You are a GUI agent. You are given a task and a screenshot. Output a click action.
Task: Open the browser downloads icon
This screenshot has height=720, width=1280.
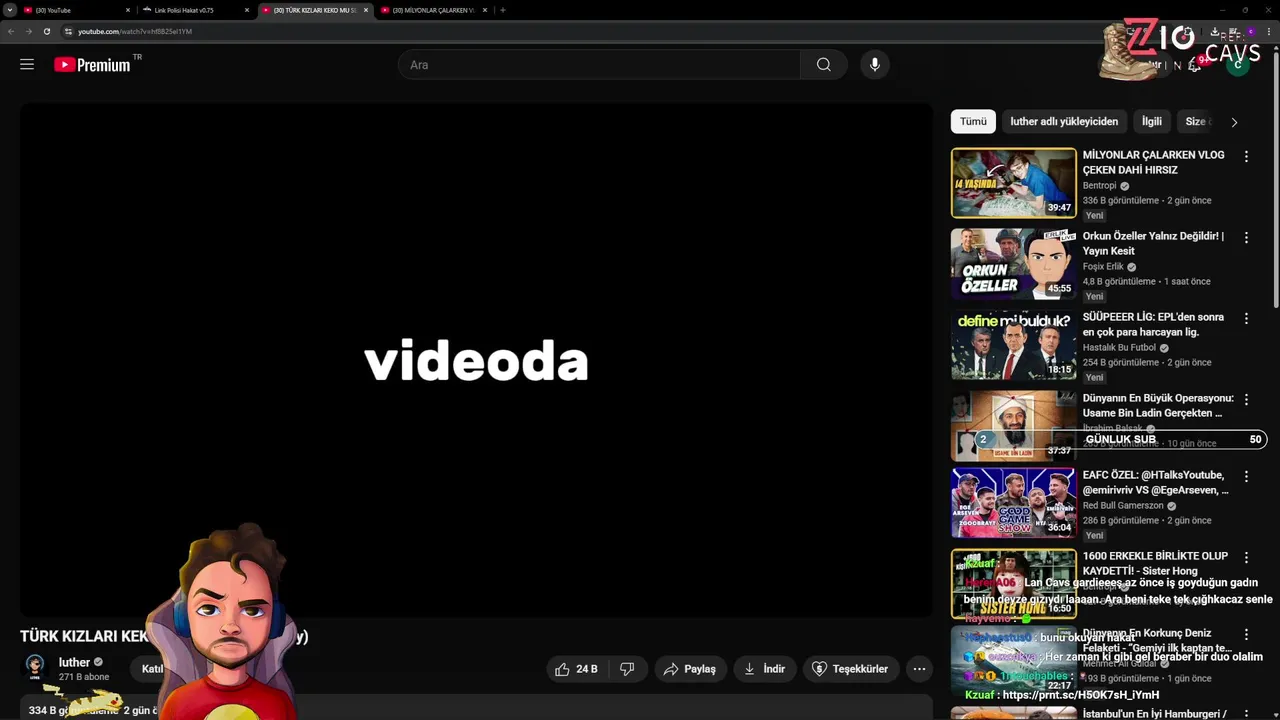(1215, 31)
